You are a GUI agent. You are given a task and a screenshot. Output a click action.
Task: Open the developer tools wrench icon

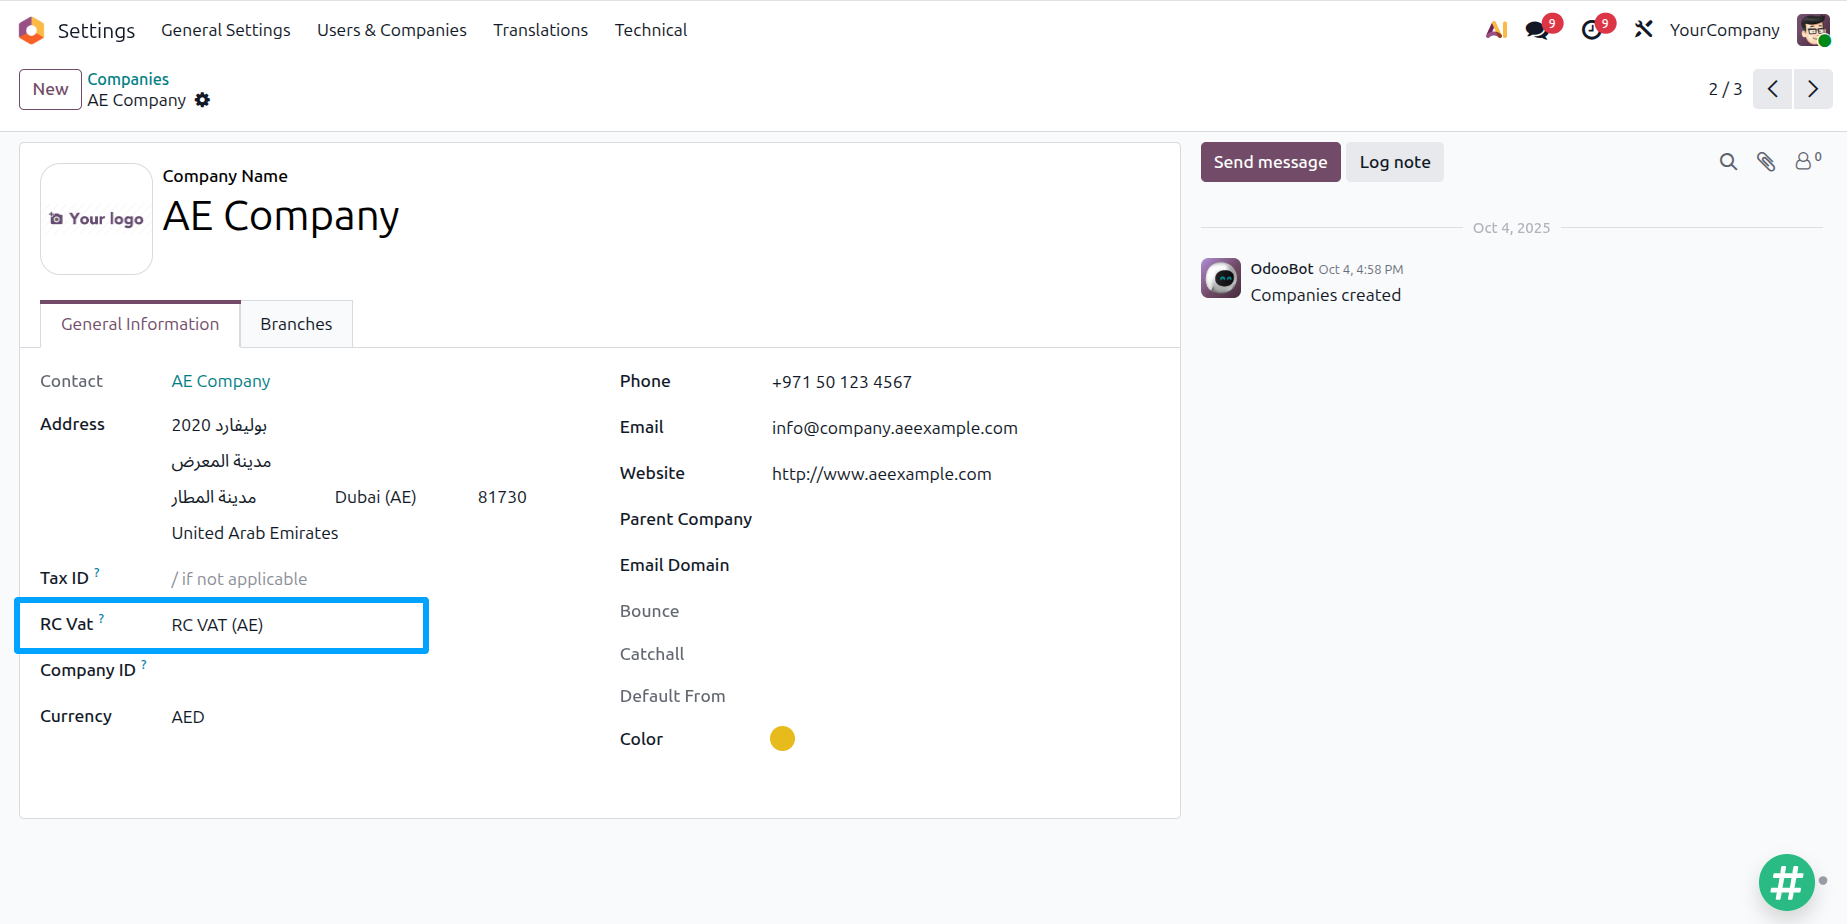point(1643,30)
